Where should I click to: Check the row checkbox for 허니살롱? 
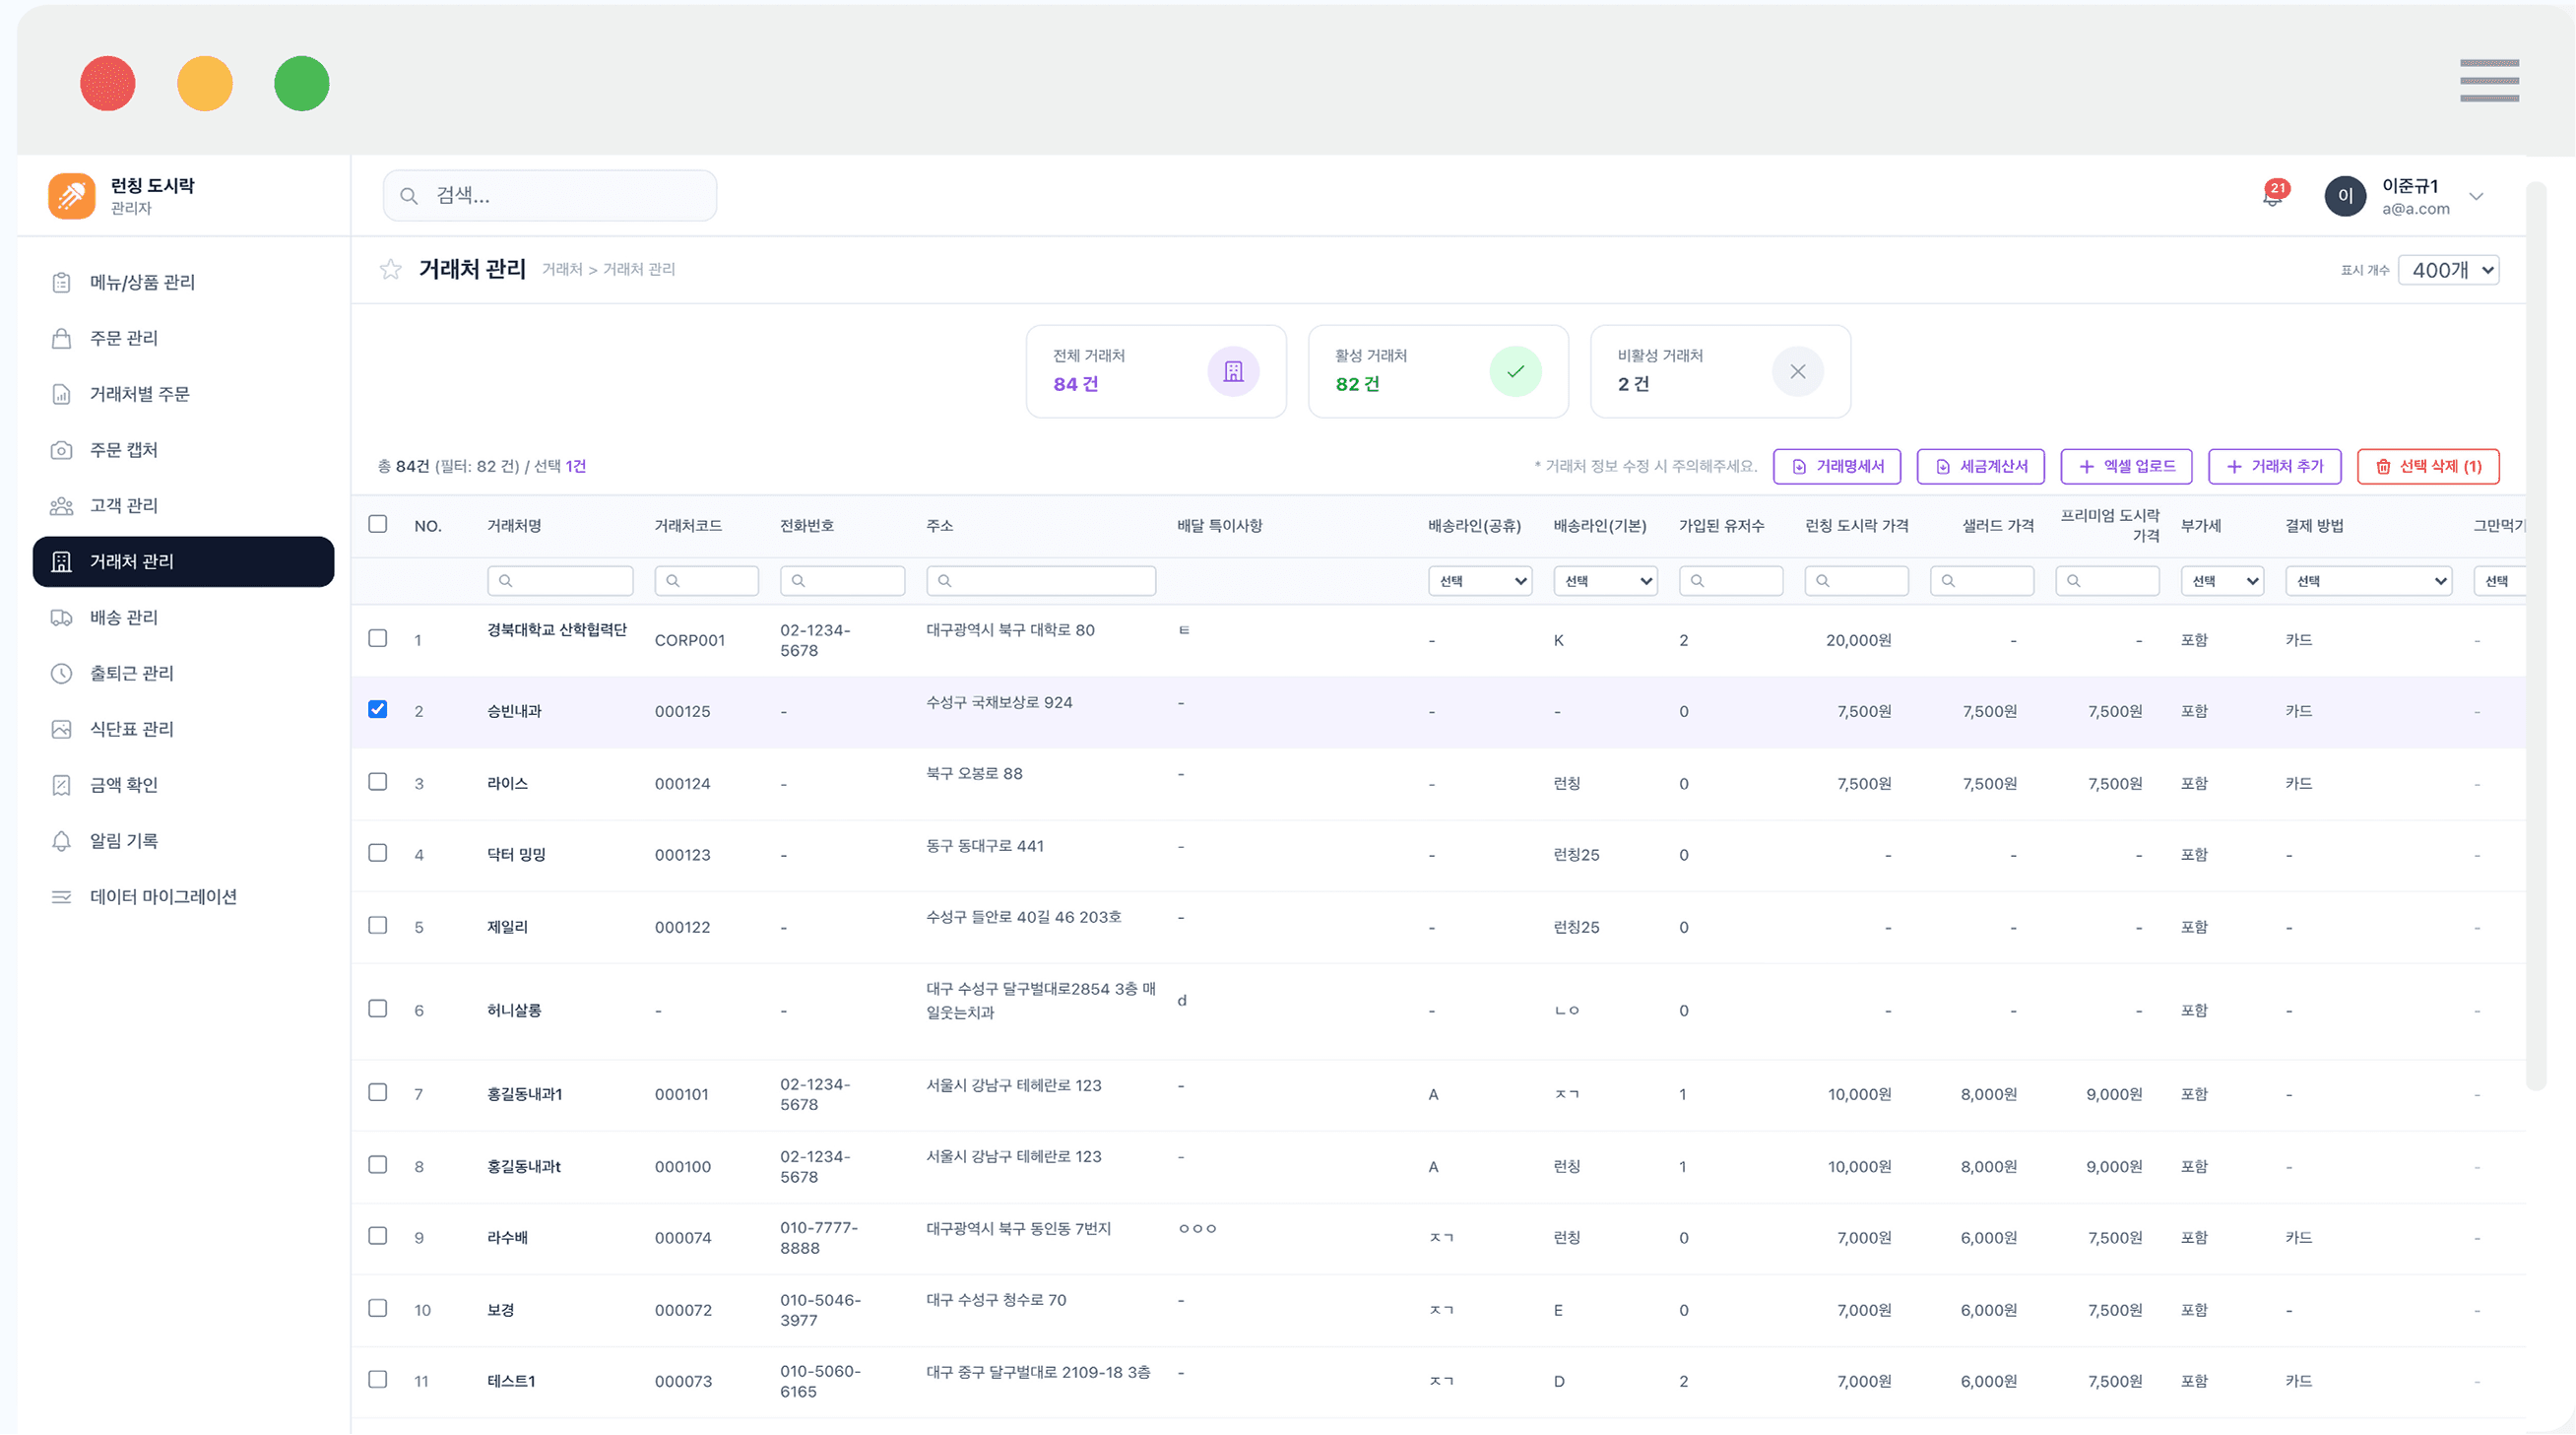click(377, 1008)
